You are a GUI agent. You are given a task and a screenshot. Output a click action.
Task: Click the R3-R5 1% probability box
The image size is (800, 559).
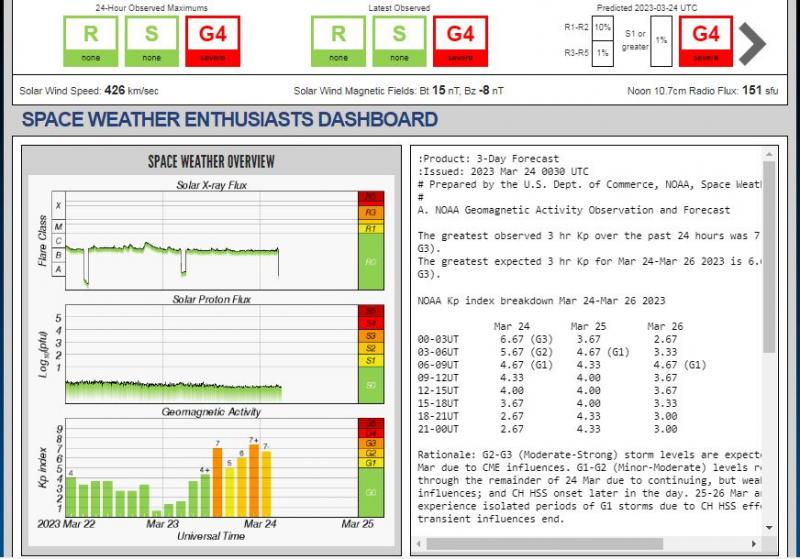(x=602, y=53)
